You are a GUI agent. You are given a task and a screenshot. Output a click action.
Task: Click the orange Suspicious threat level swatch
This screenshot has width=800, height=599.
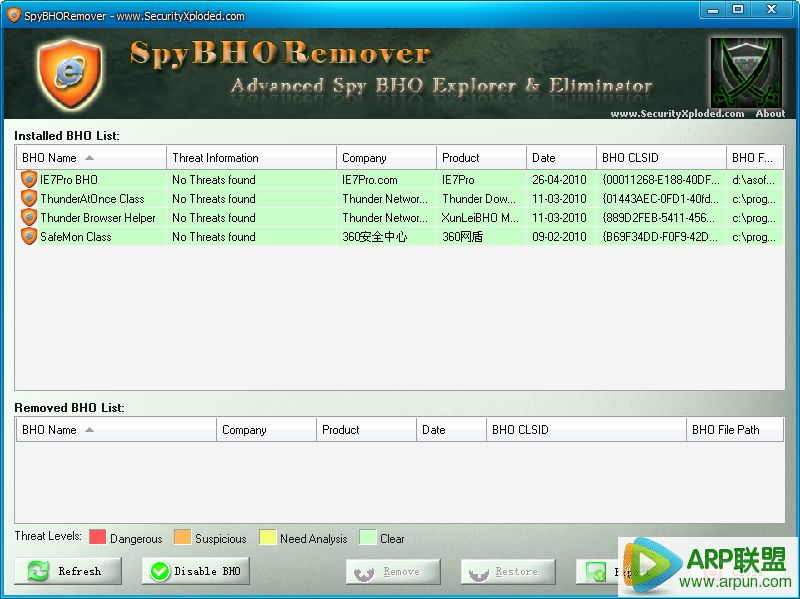[182, 537]
